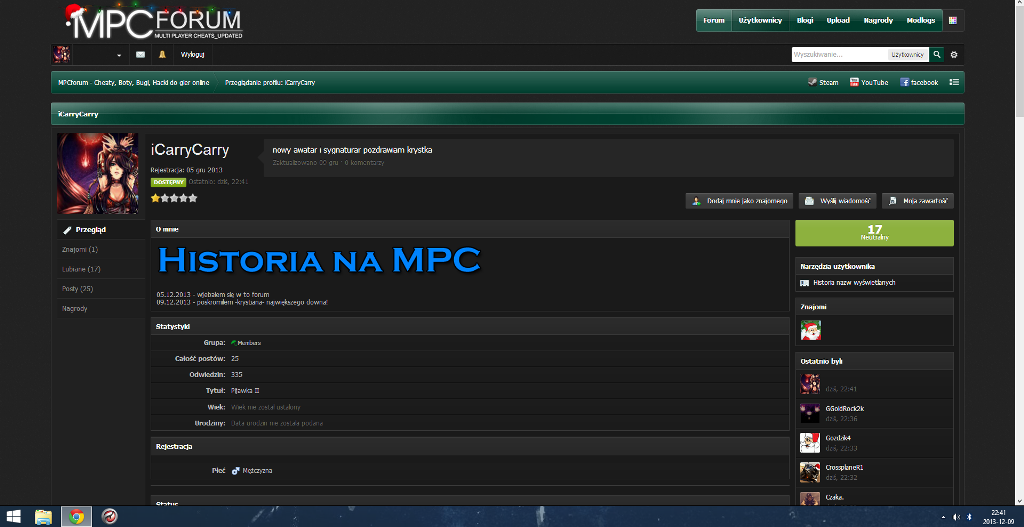Click Wyślij wiadomość button
The height and width of the screenshot is (527, 1024).
tap(838, 201)
